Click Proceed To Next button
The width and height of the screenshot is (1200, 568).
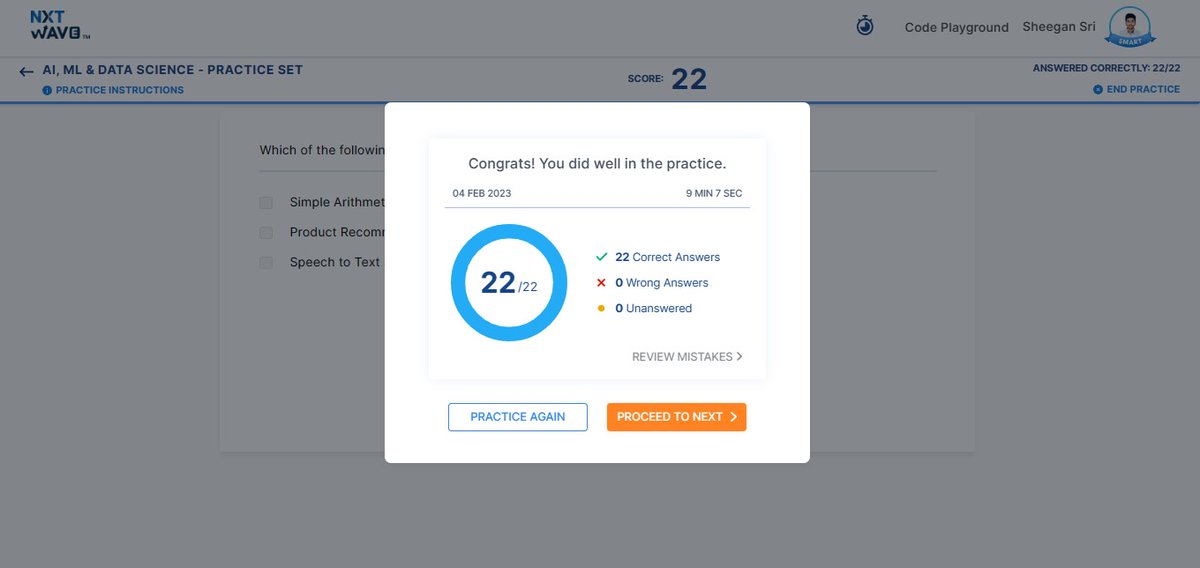point(676,417)
